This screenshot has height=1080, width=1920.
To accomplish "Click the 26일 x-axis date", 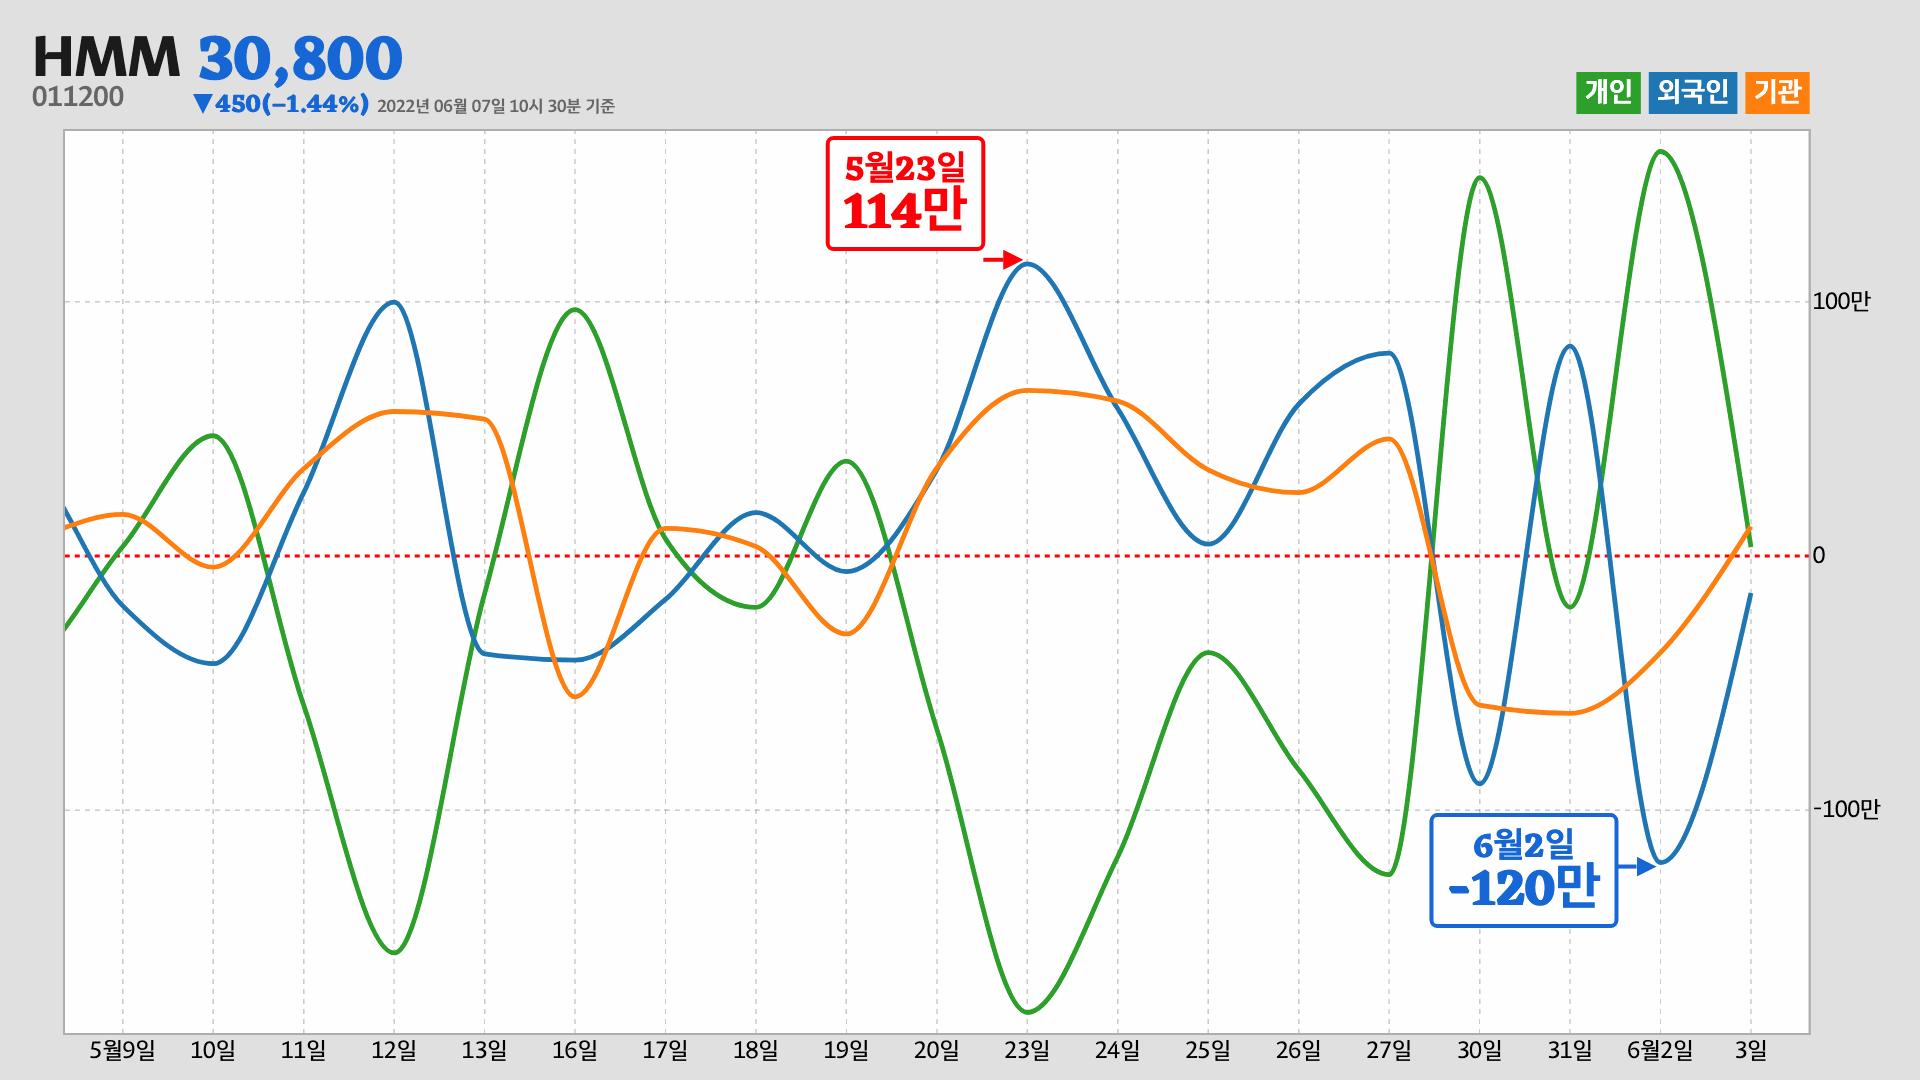I will coord(1298,1050).
